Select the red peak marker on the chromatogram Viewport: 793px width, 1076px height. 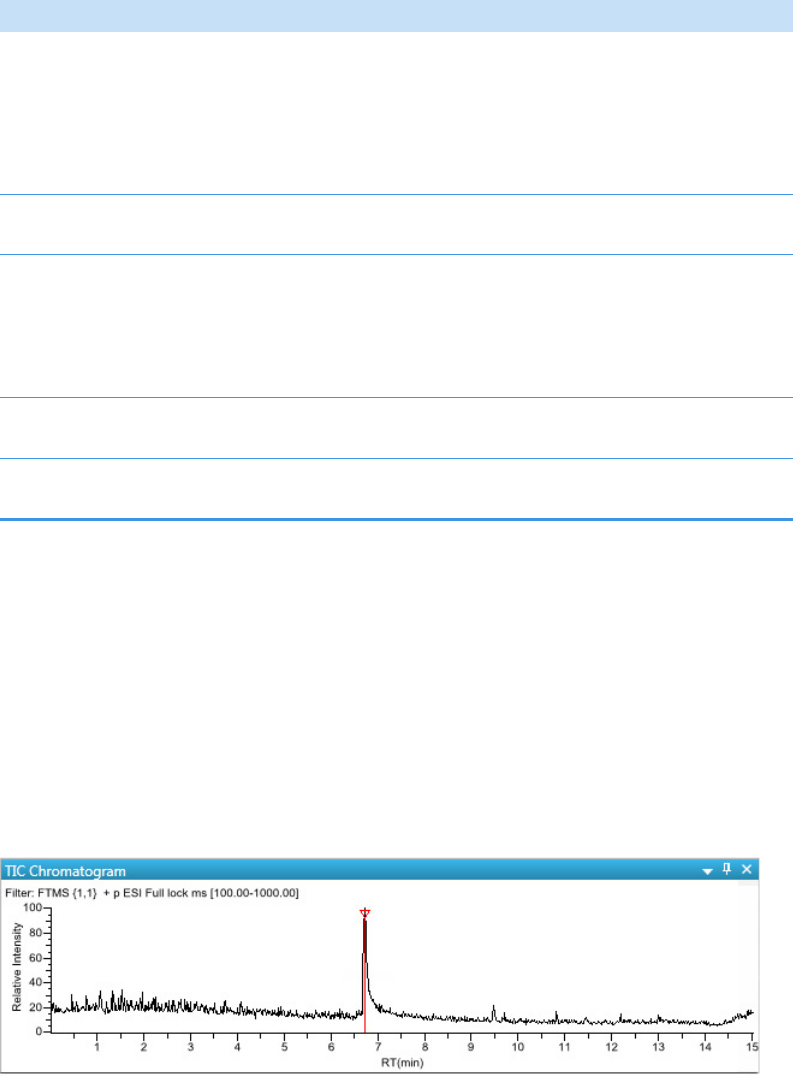pyautogui.click(x=365, y=913)
